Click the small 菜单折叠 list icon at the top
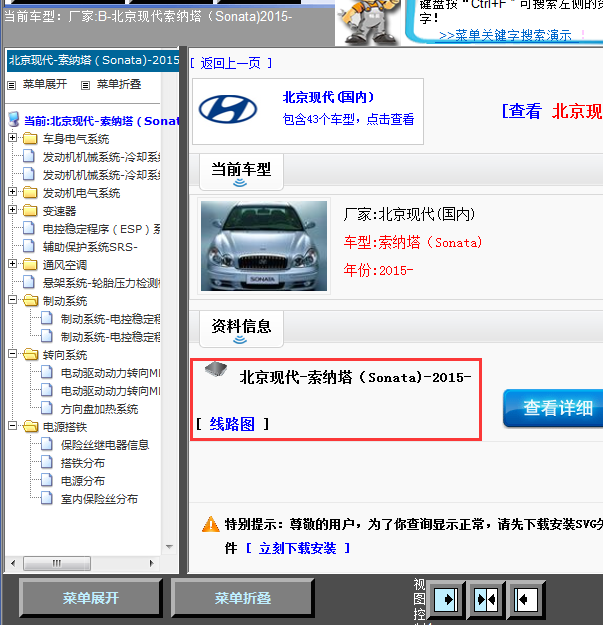The image size is (603, 625). click(85, 85)
